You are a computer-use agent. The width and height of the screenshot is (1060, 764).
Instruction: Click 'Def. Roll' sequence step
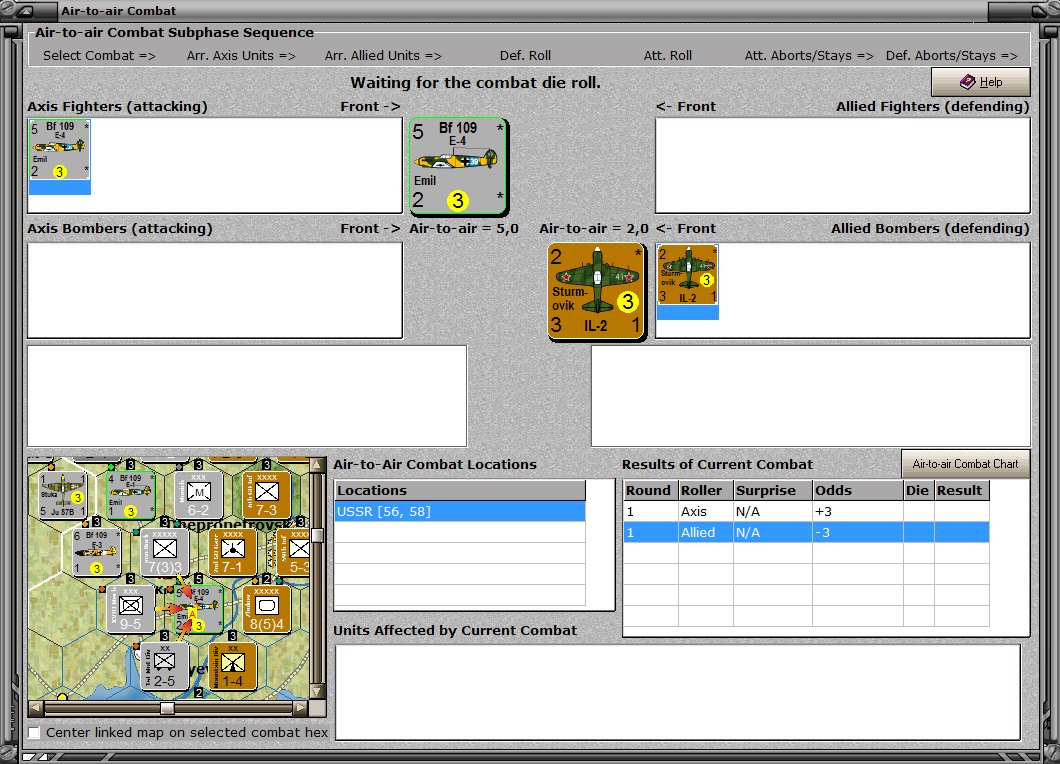[525, 55]
